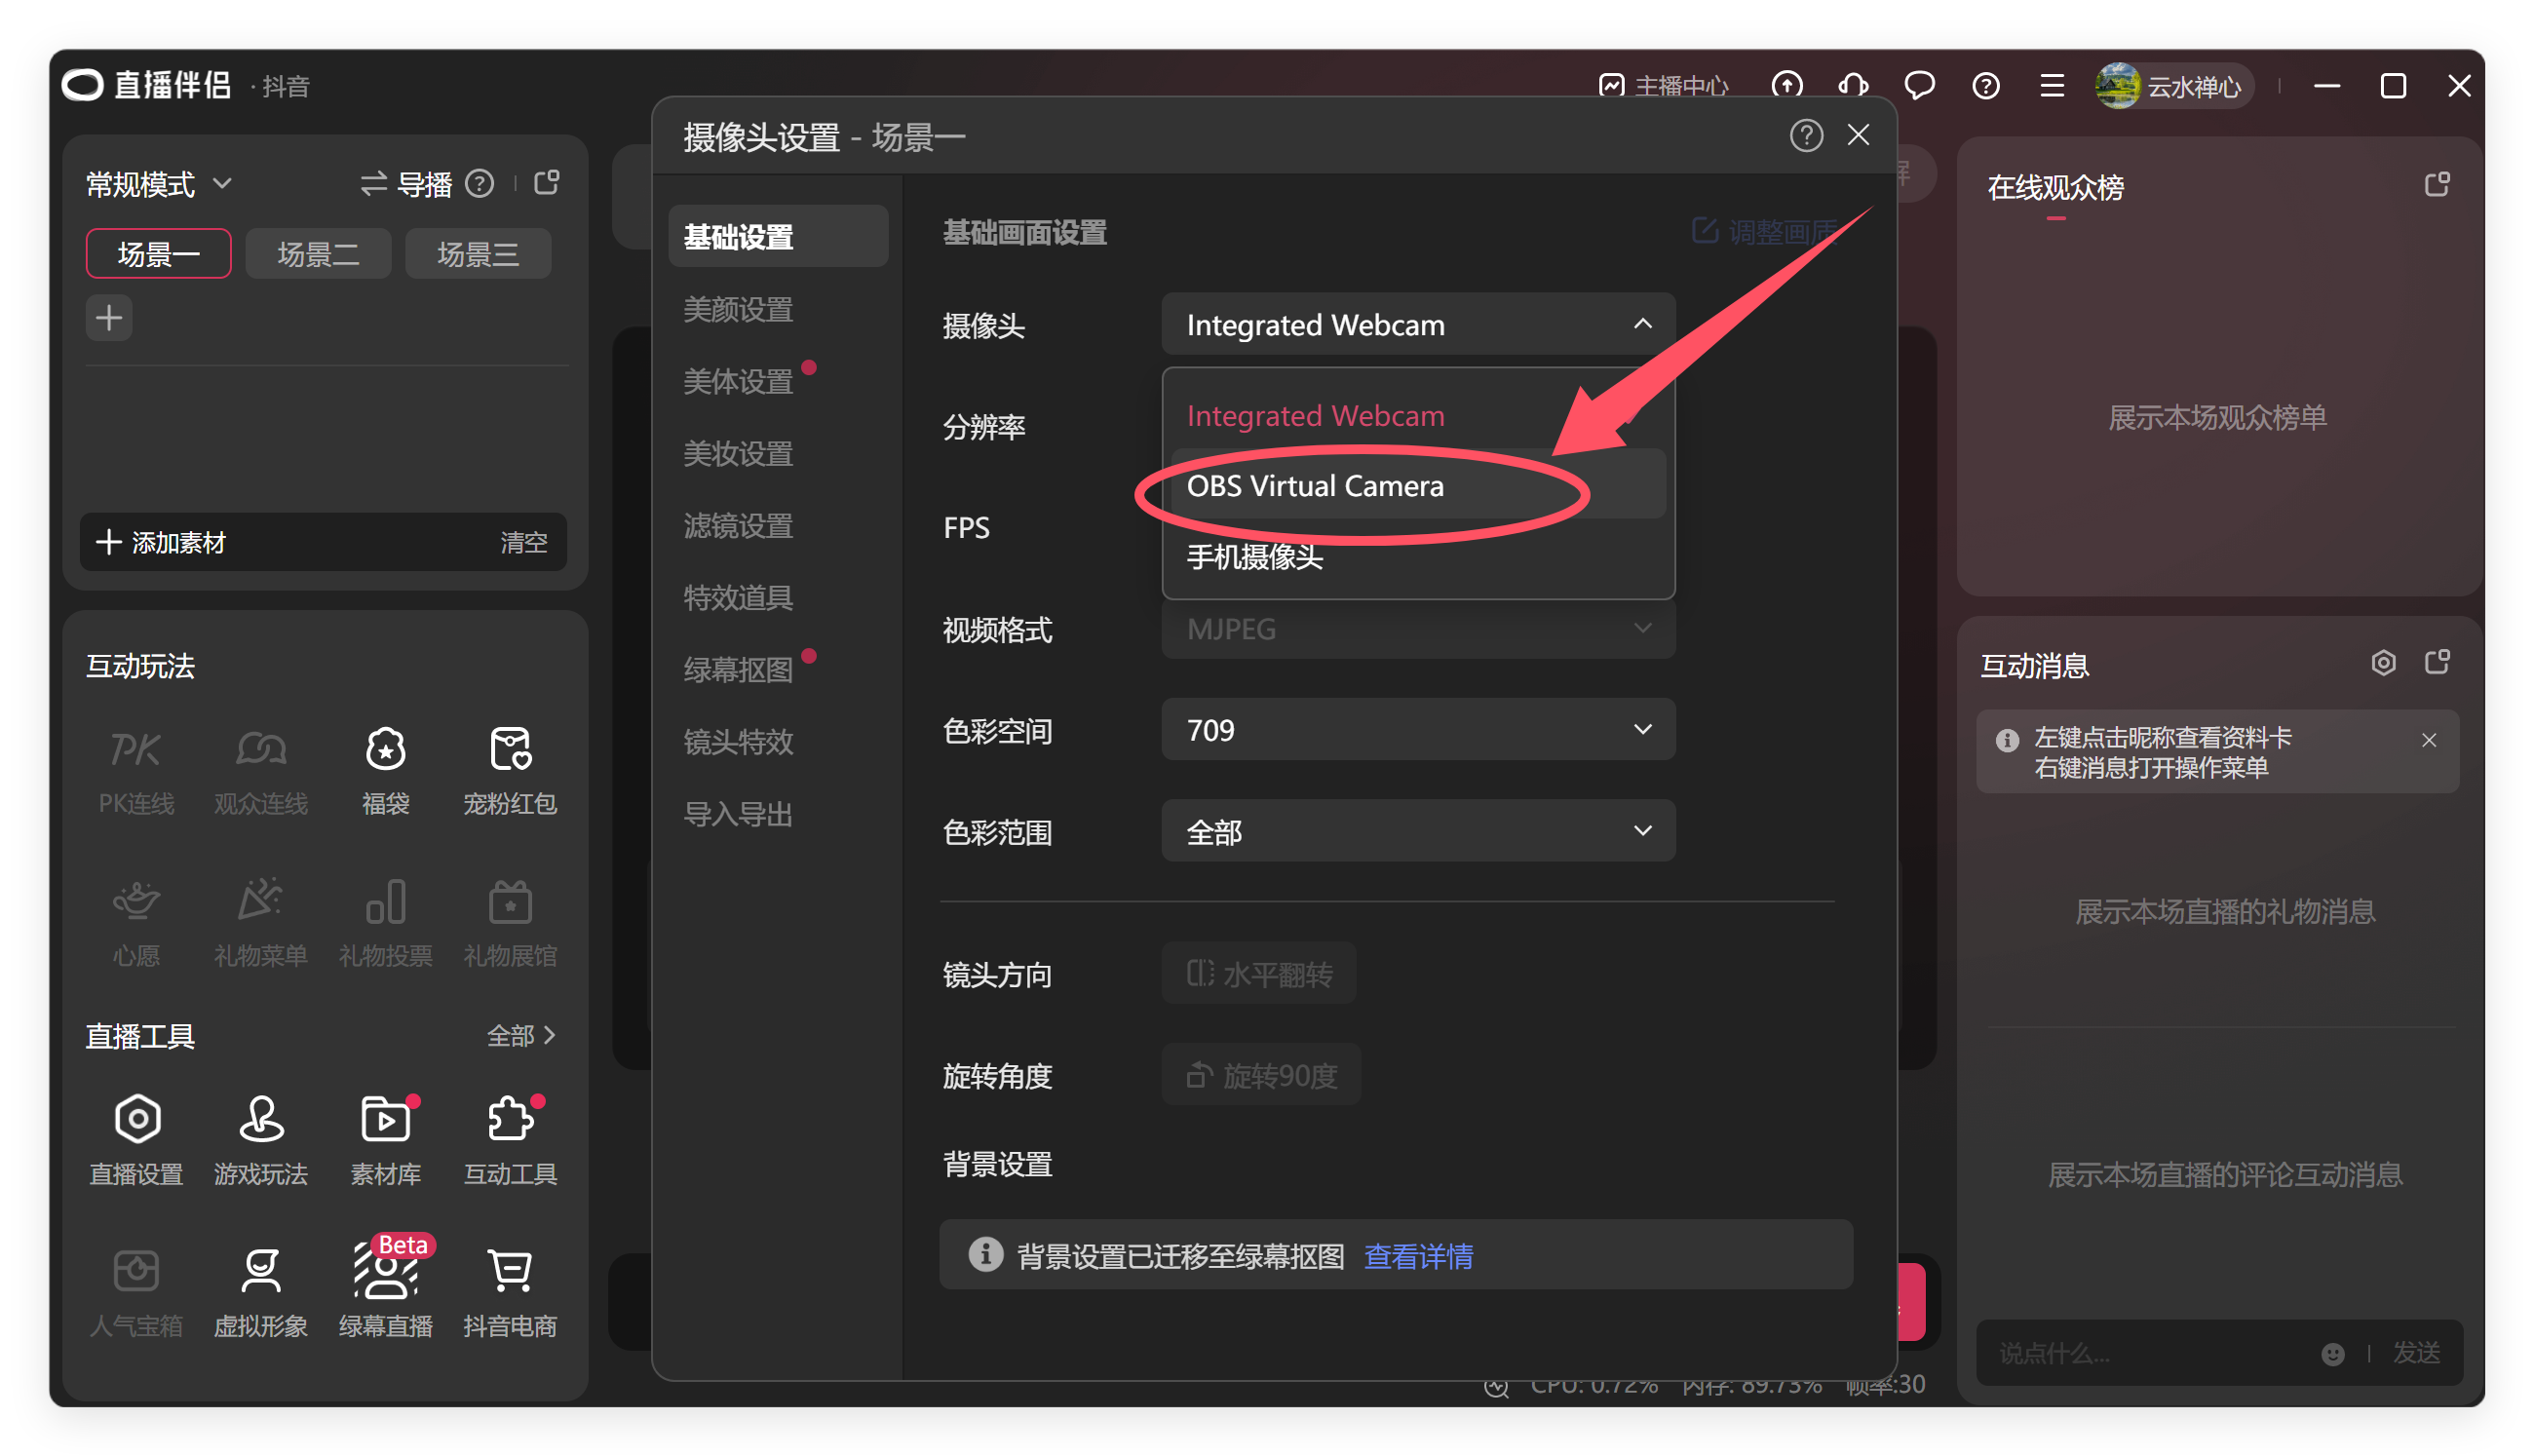Screen dimensions: 2534x1456
Task: Open the 礼物展馆 gift gallery icon
Action: 510,923
